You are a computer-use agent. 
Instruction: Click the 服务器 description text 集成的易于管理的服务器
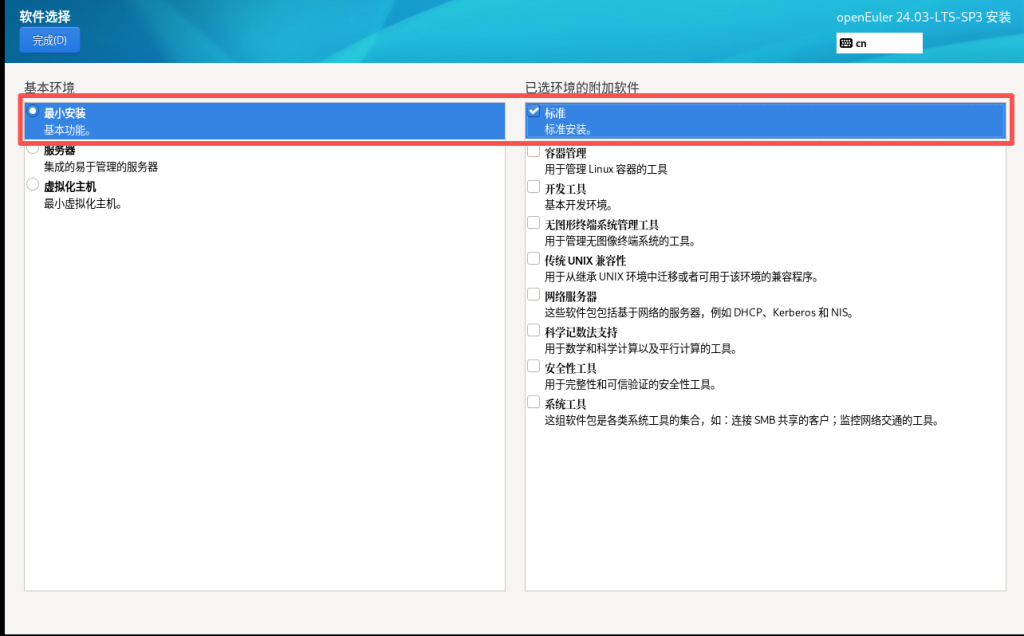pos(101,167)
